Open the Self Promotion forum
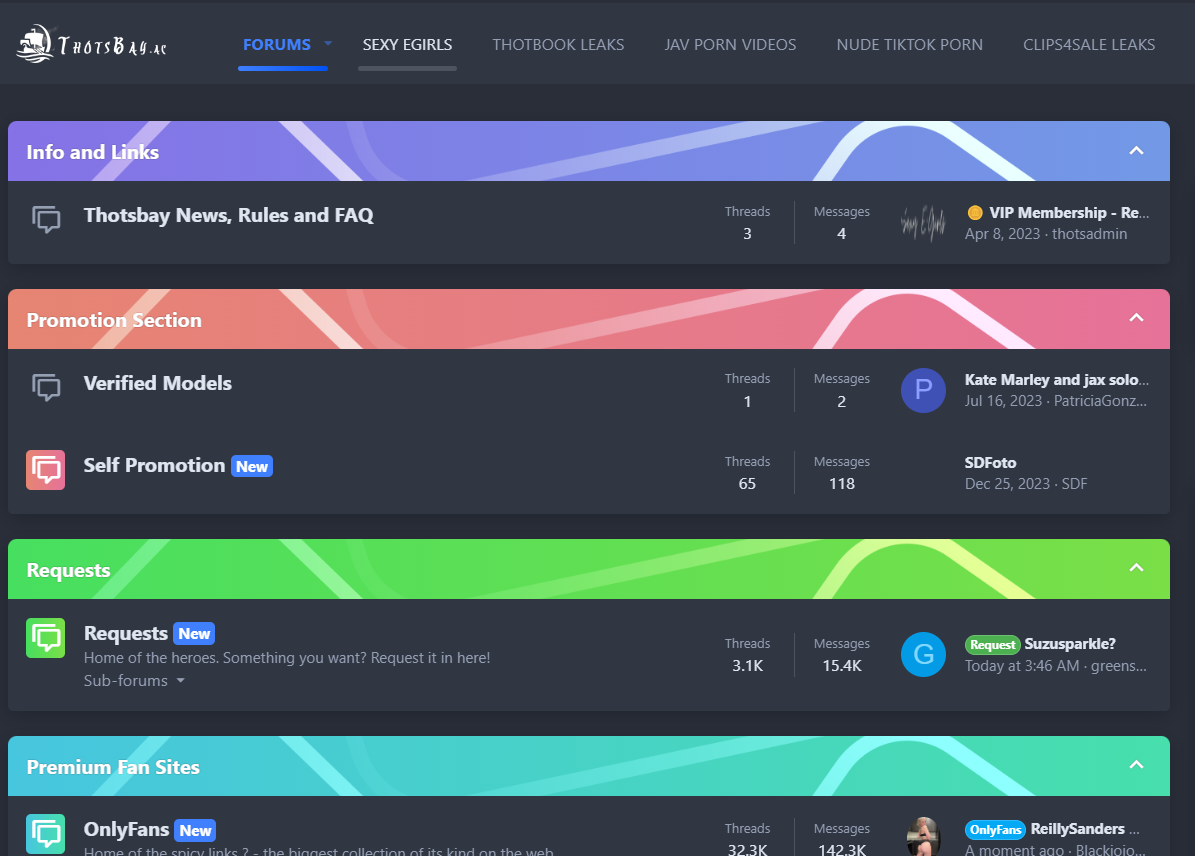Image resolution: width=1195 pixels, height=856 pixels. pos(154,466)
